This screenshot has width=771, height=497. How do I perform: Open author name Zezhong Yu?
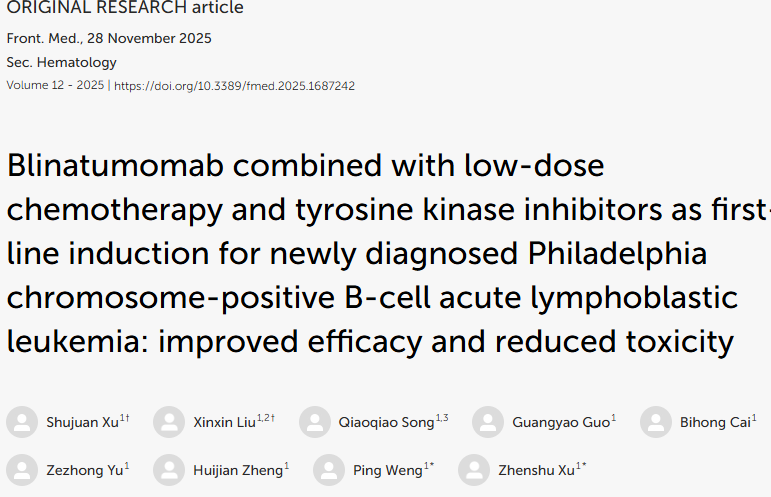pos(82,470)
